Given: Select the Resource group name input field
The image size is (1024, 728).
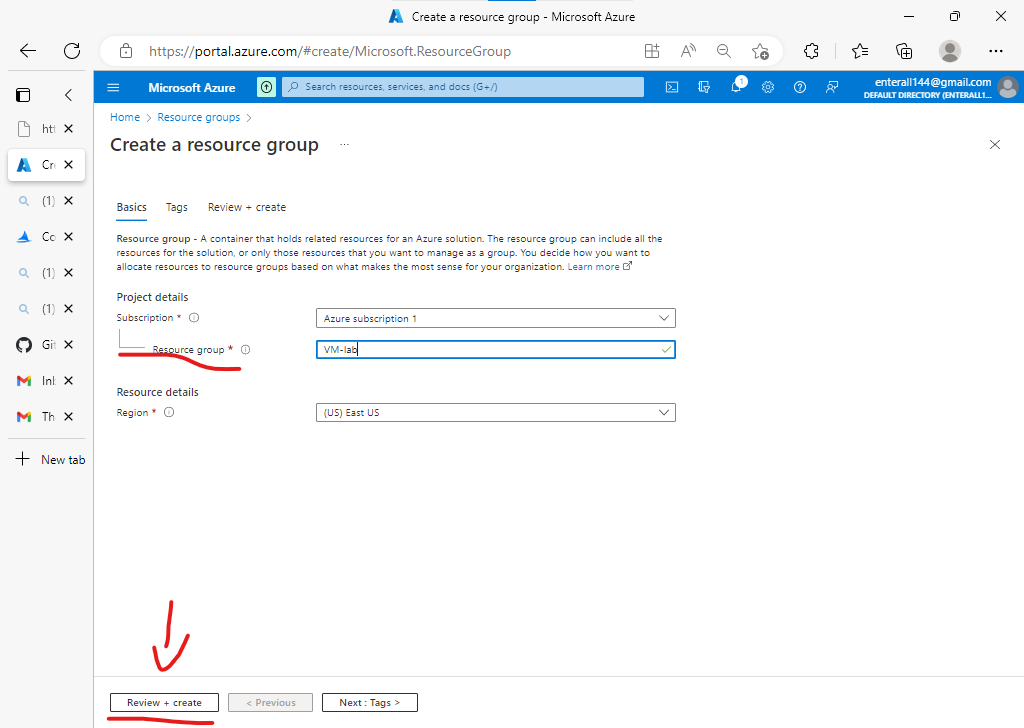Looking at the screenshot, I should [495, 349].
